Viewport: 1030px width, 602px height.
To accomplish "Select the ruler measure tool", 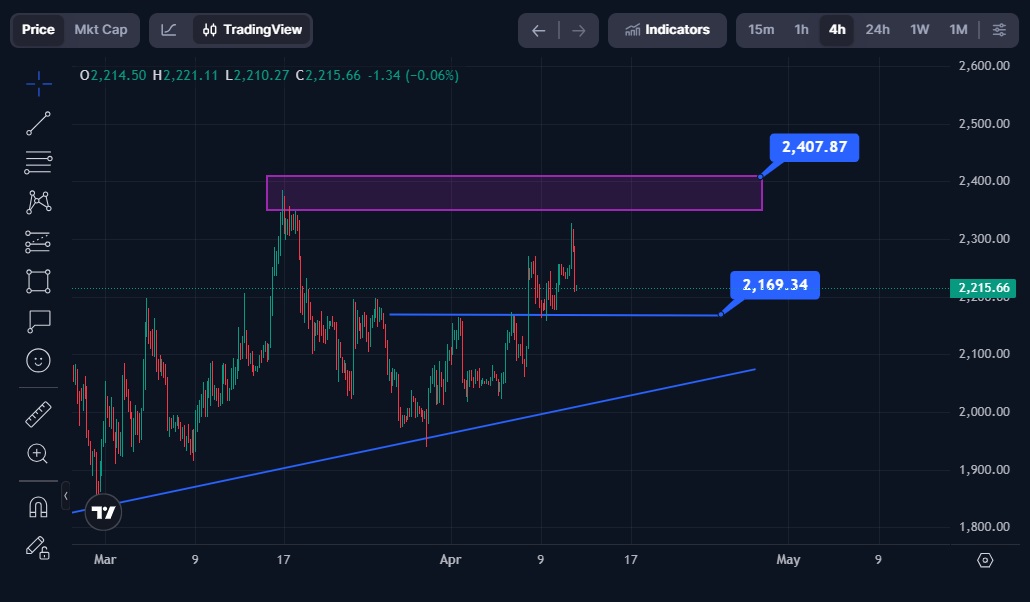I will (x=38, y=415).
